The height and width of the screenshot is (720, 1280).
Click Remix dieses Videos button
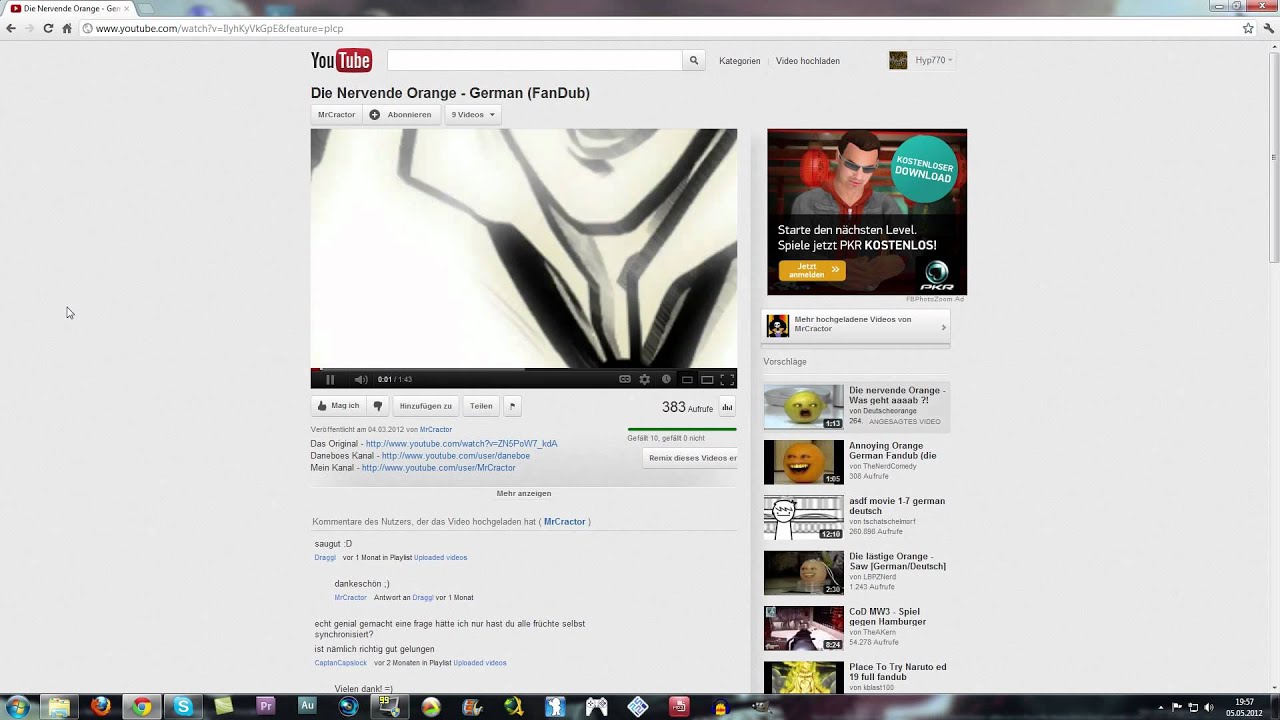692,458
